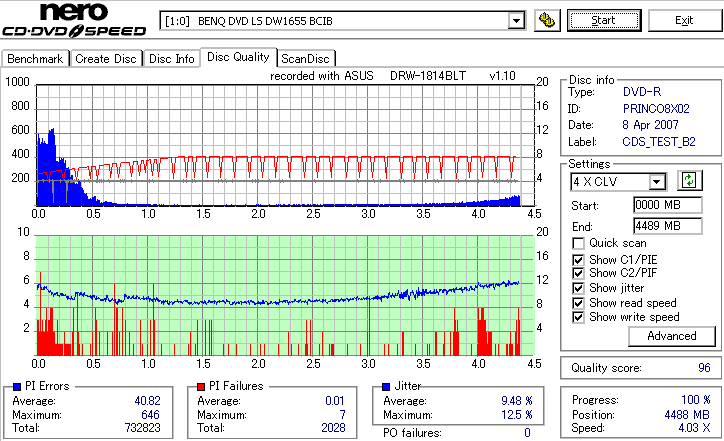Screen dimensions: 724x441
Task: Click the Jitter maximum 12.5 % value
Action: (517, 415)
